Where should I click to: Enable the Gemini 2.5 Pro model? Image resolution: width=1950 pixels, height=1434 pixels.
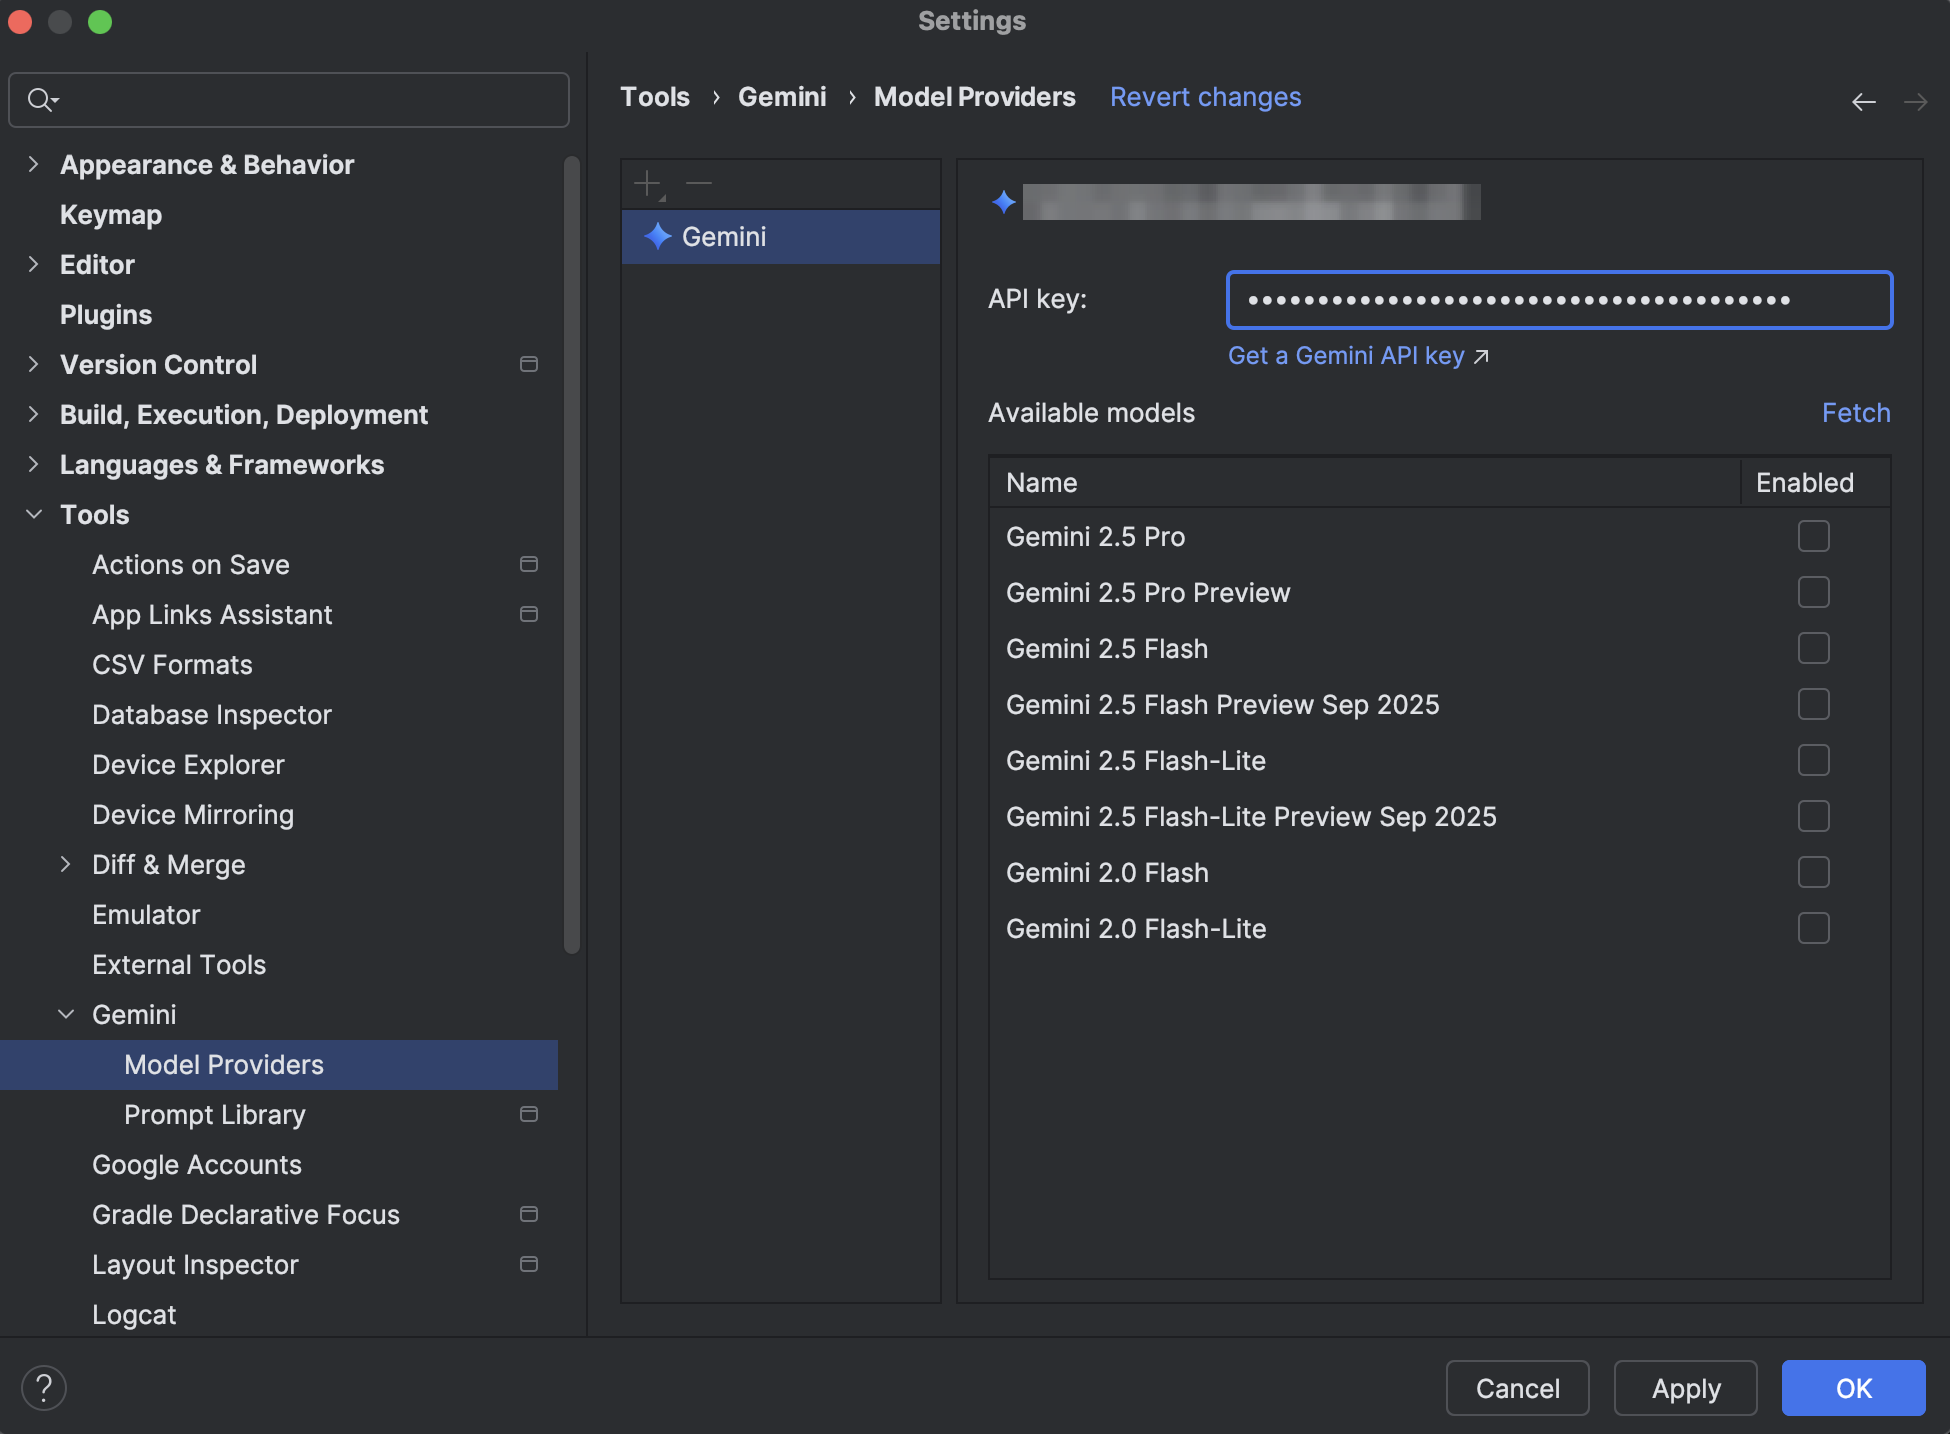click(x=1813, y=536)
